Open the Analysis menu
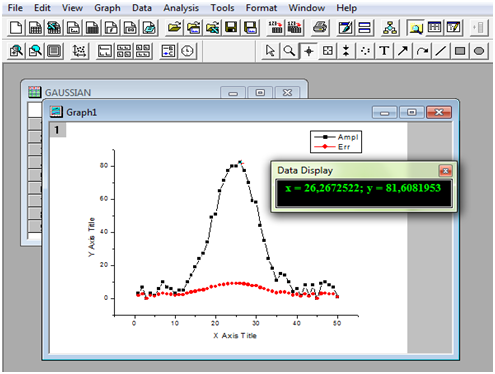The width and height of the screenshot is (495, 374). coord(181,8)
